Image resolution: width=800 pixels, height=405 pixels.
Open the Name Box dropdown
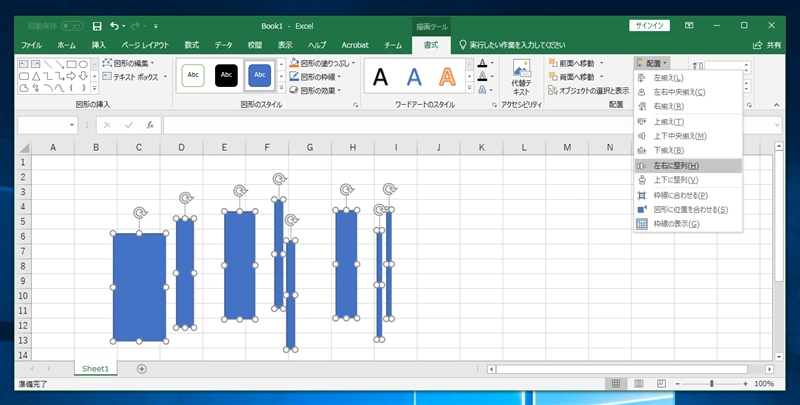pos(72,125)
